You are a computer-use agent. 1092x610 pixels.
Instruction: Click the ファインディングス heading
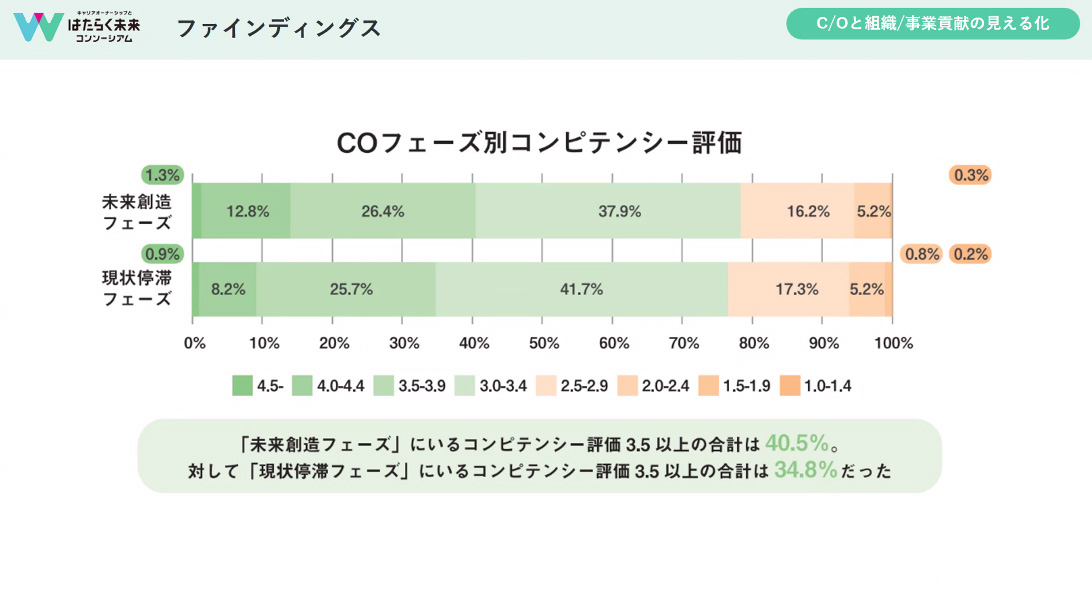[279, 28]
